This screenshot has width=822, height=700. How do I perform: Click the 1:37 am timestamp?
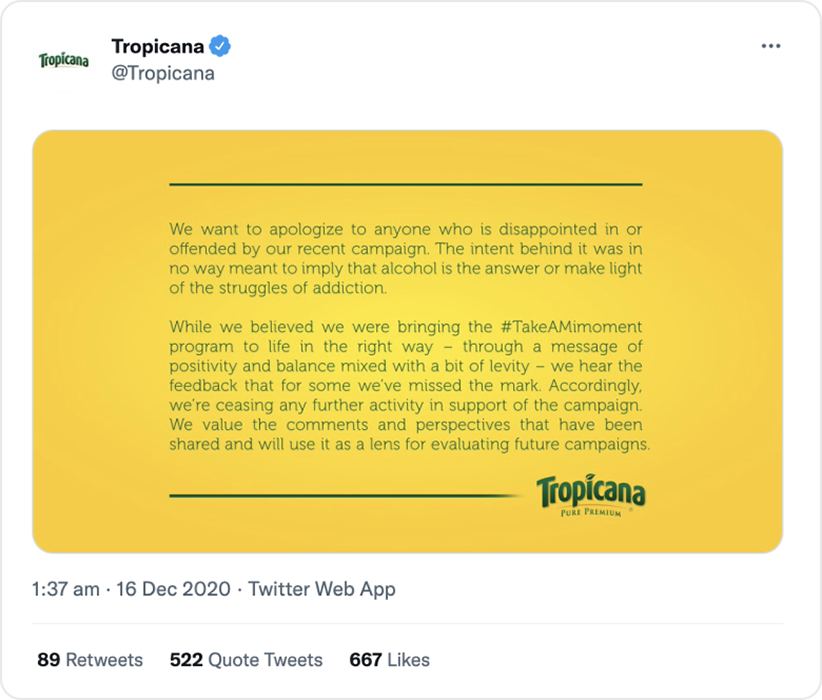[x=66, y=589]
